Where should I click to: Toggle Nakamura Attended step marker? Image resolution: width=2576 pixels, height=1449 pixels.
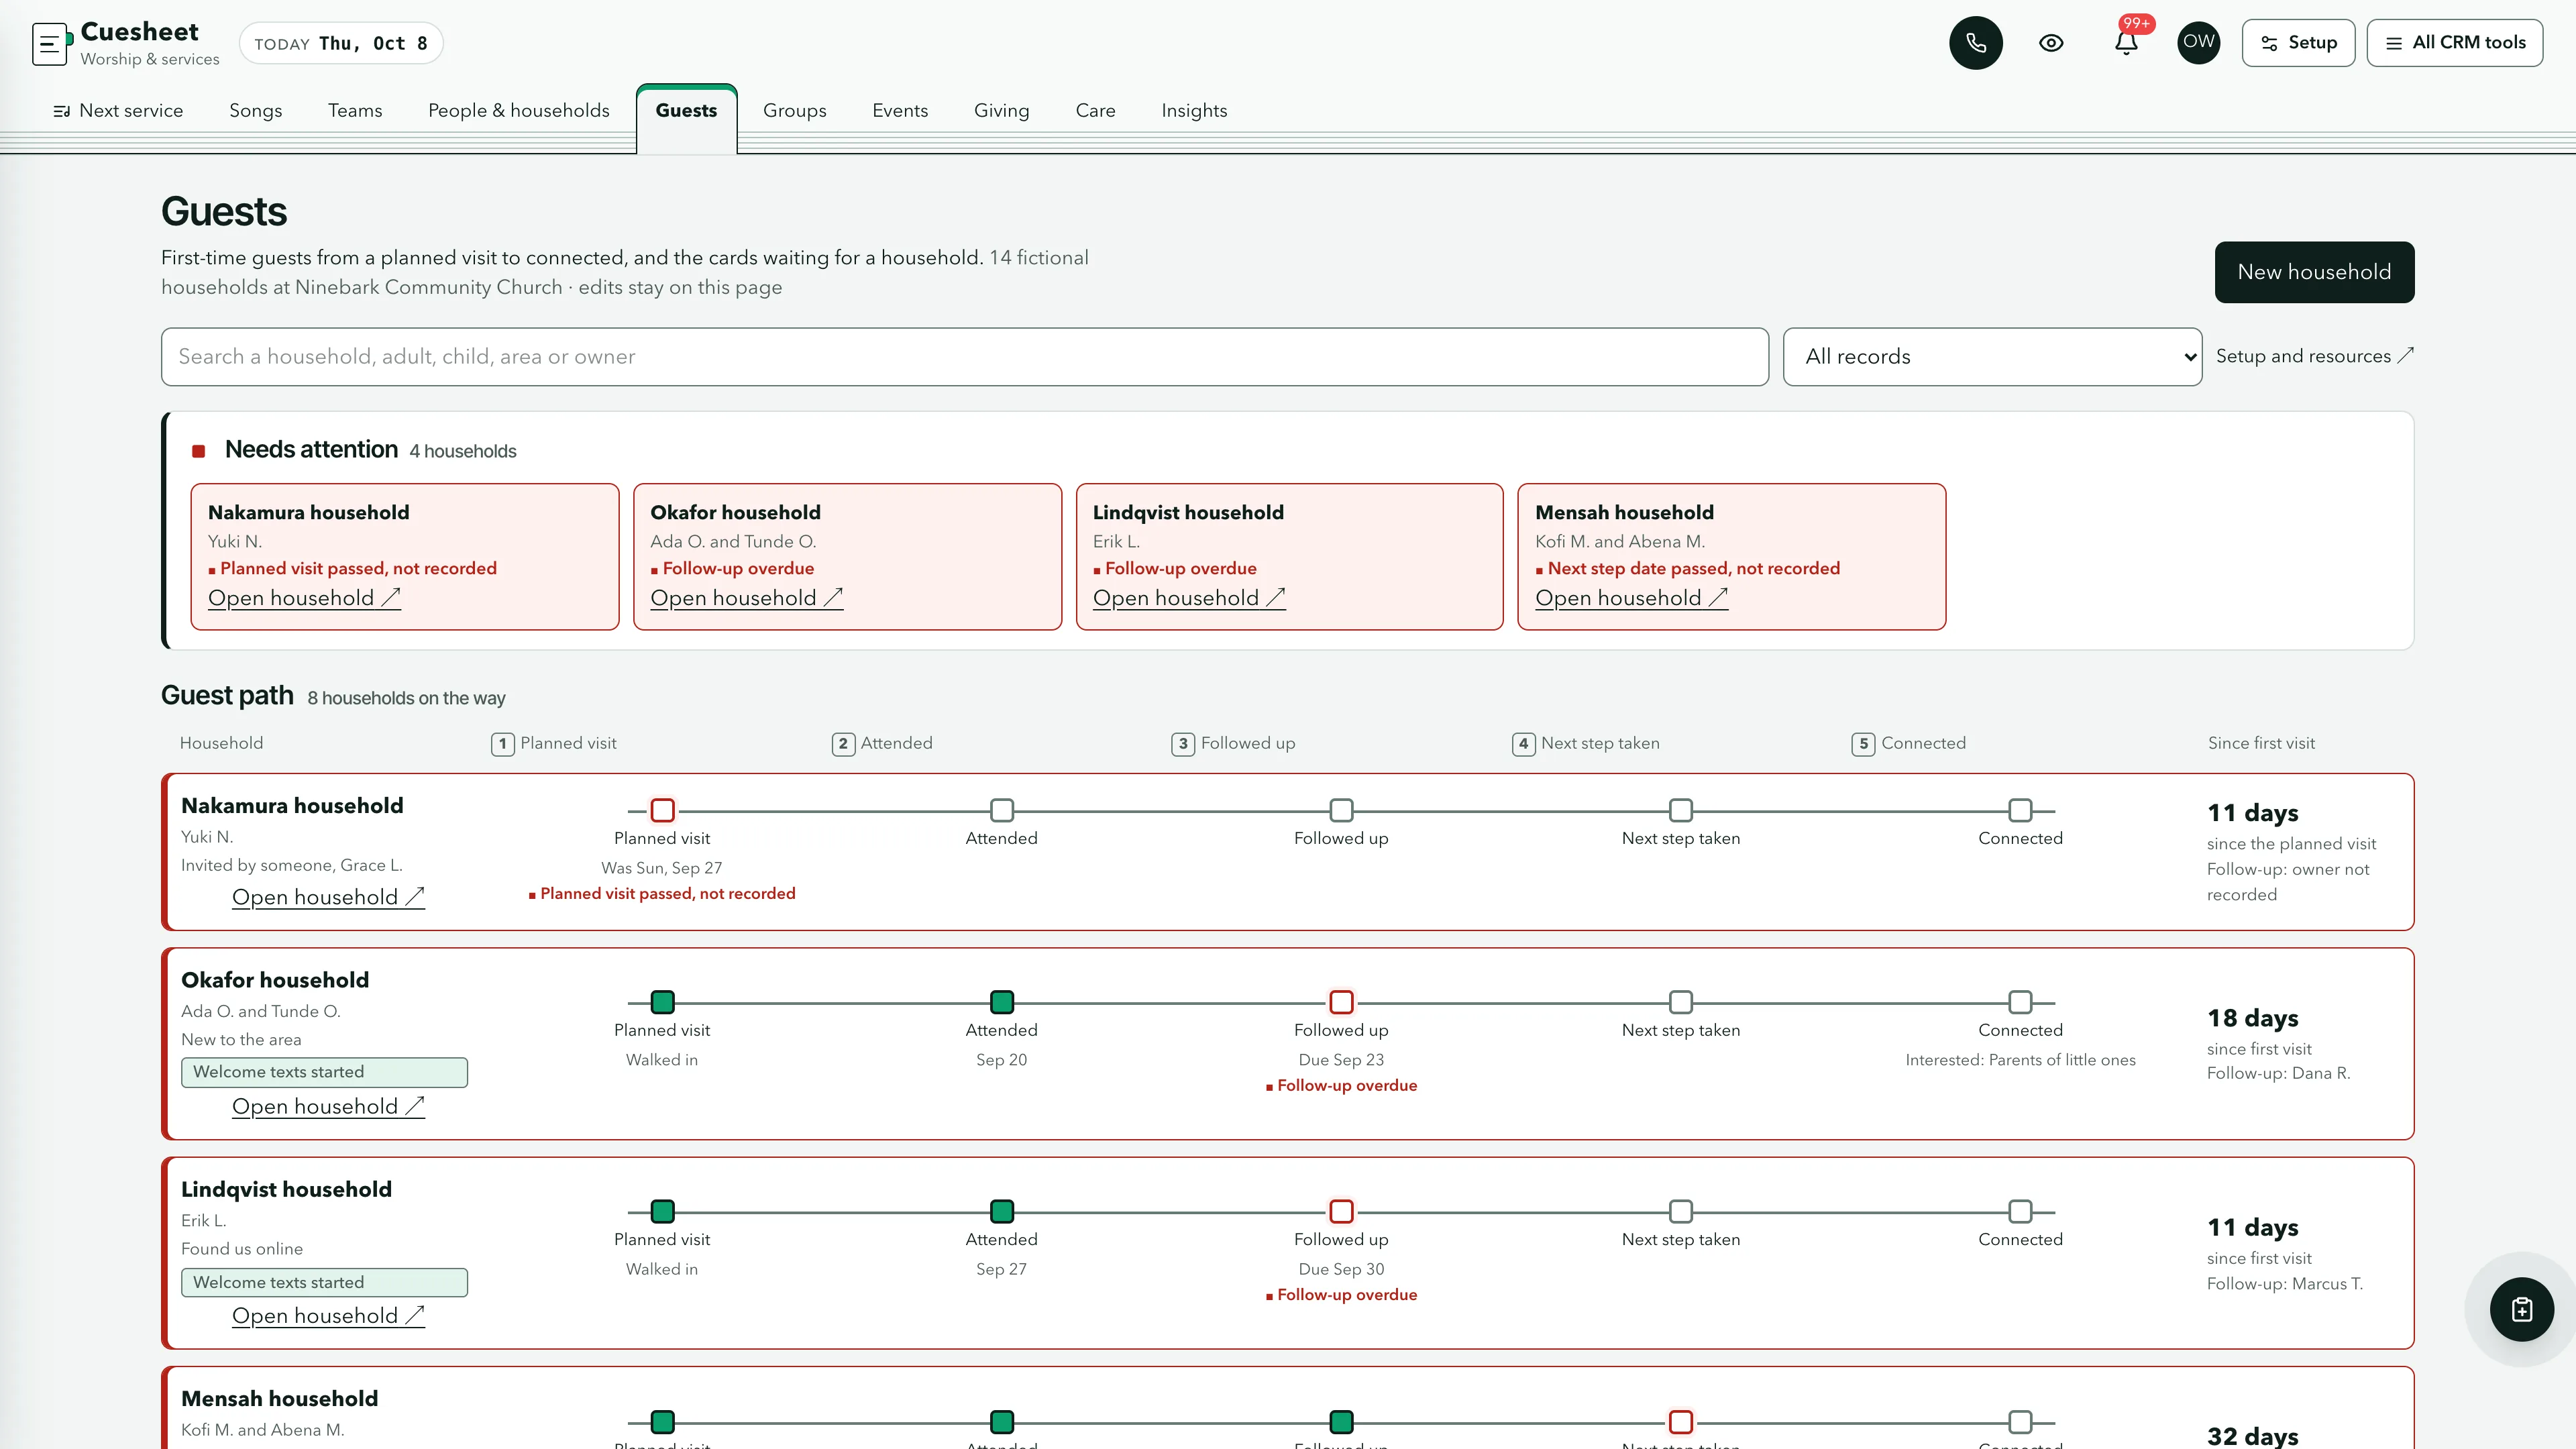1001,810
